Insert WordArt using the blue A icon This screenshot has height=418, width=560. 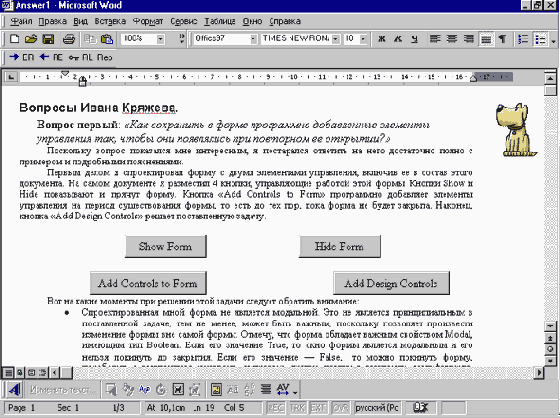coord(14,389)
